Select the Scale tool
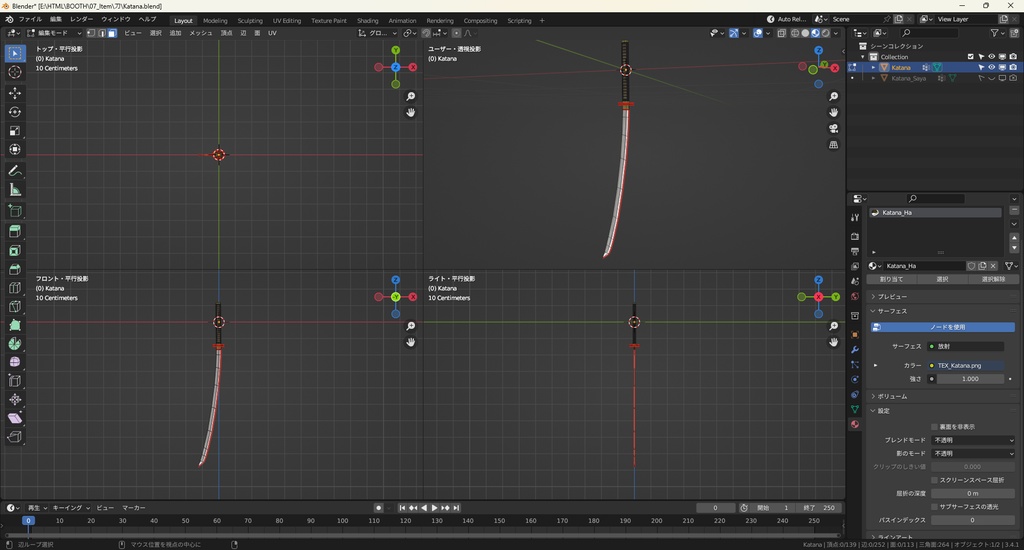This screenshot has height=550, width=1024. tap(15, 131)
